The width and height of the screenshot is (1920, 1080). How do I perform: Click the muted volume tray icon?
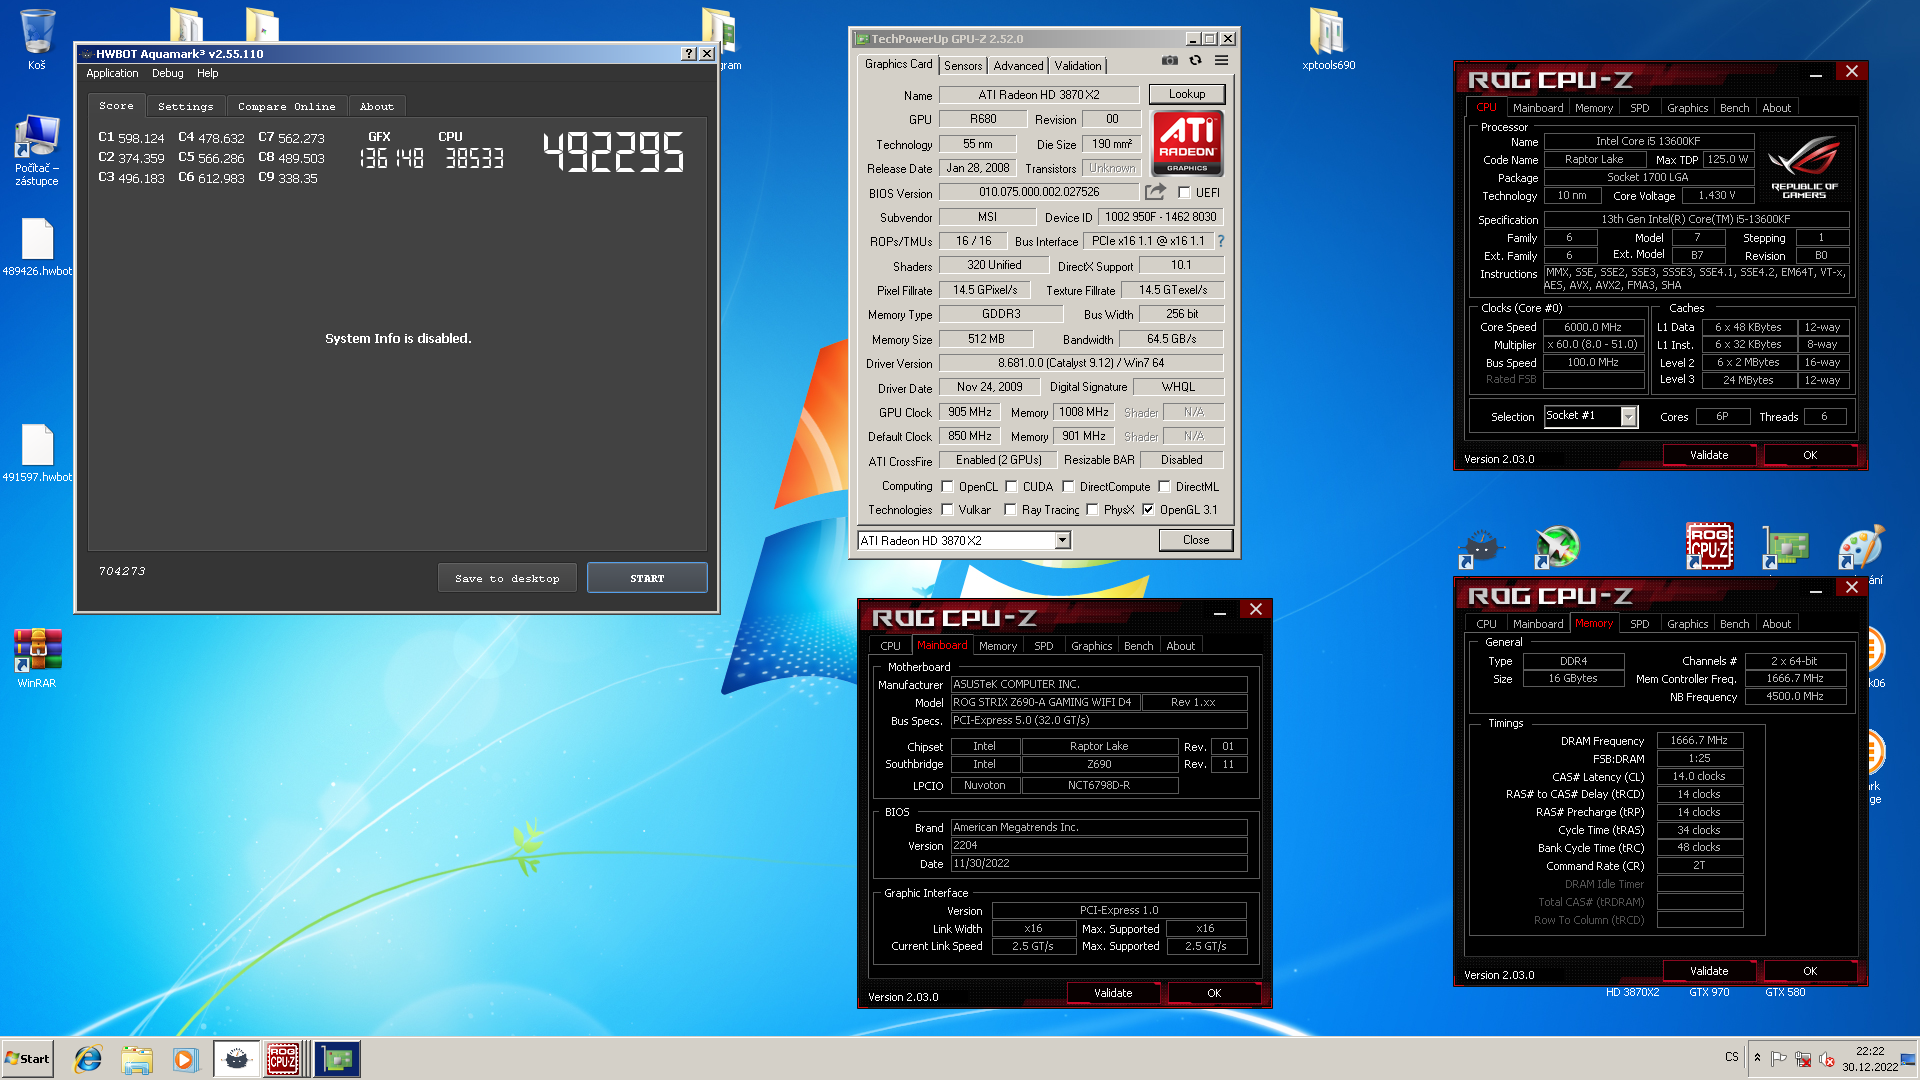pyautogui.click(x=1827, y=1059)
